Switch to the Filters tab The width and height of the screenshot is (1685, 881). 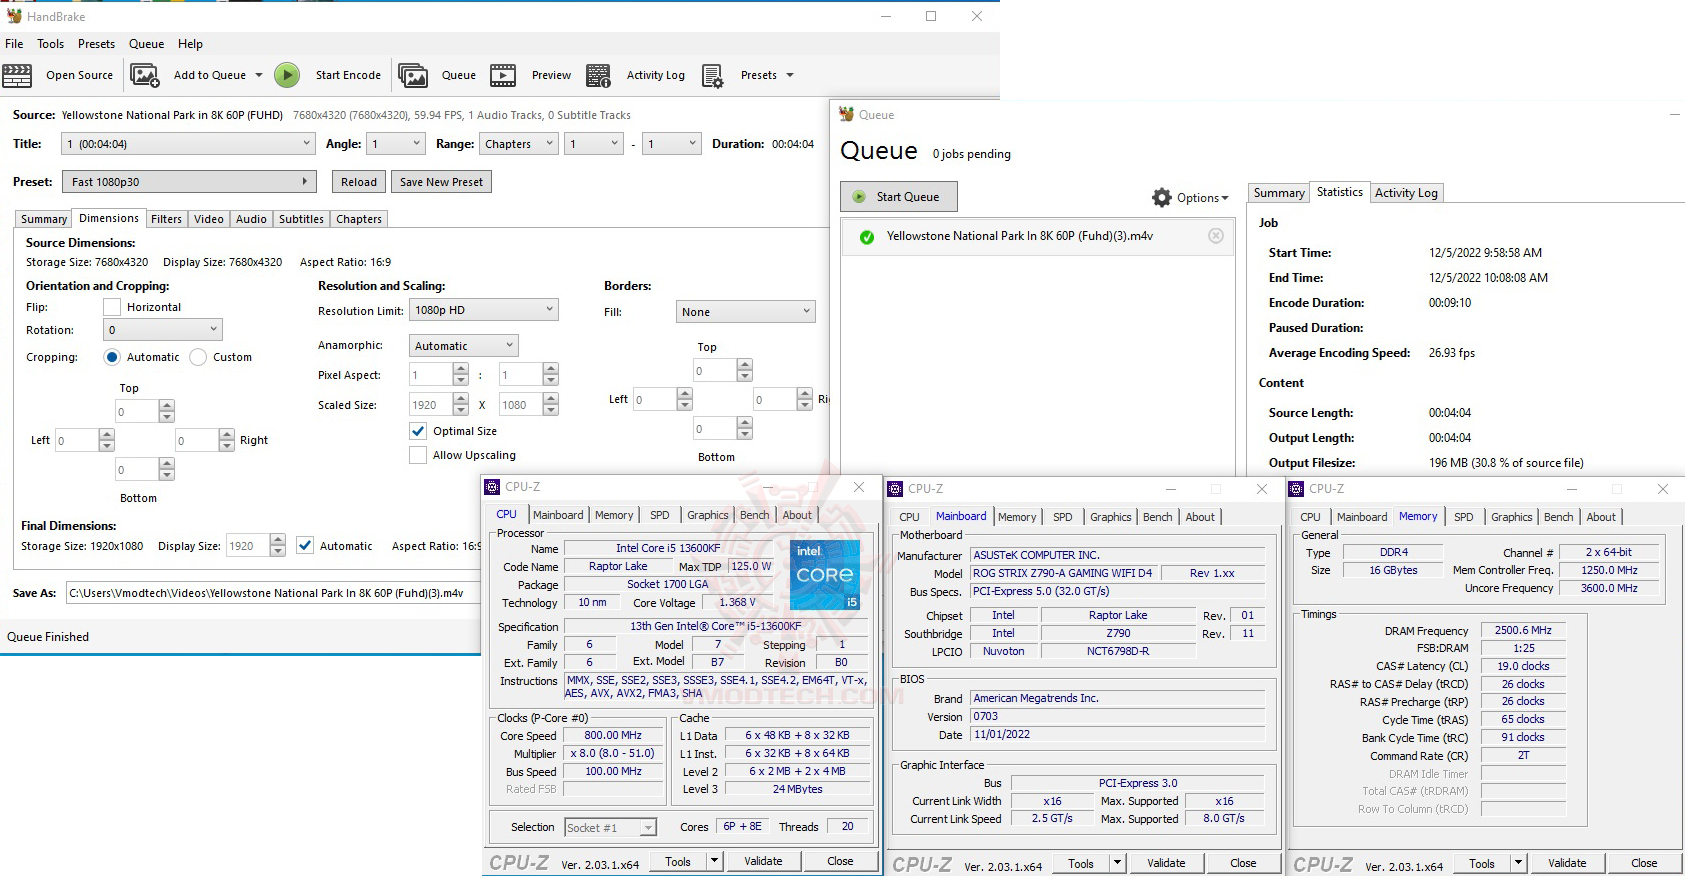click(166, 219)
